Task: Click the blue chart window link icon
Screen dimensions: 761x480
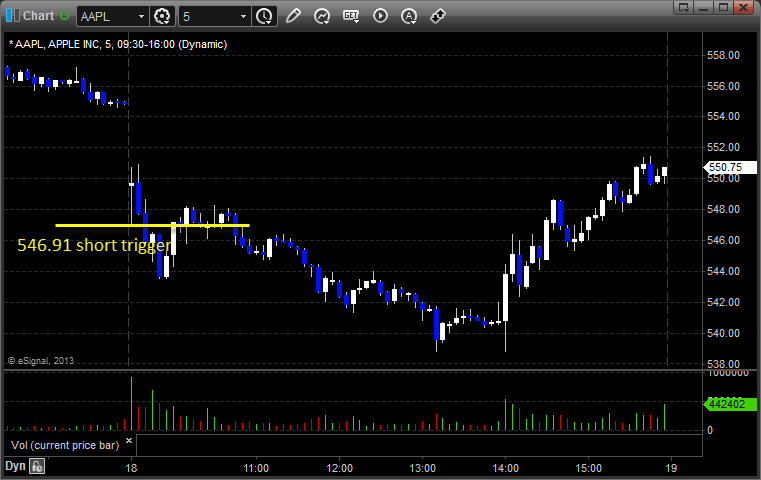Action: point(13,16)
